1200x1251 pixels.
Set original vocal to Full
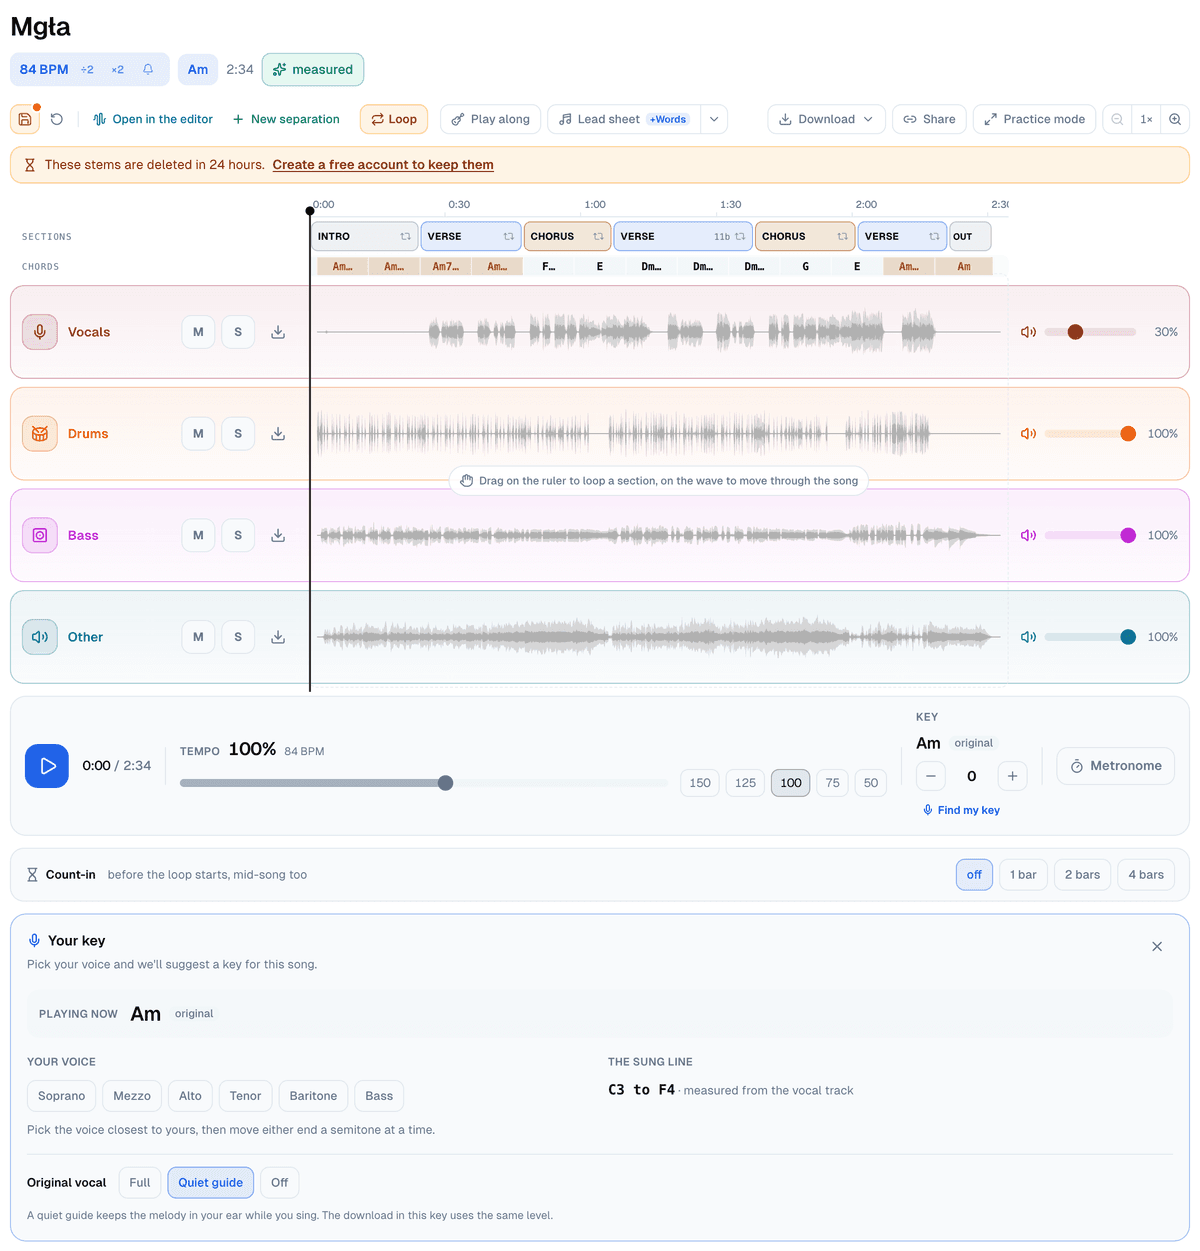[140, 1183]
